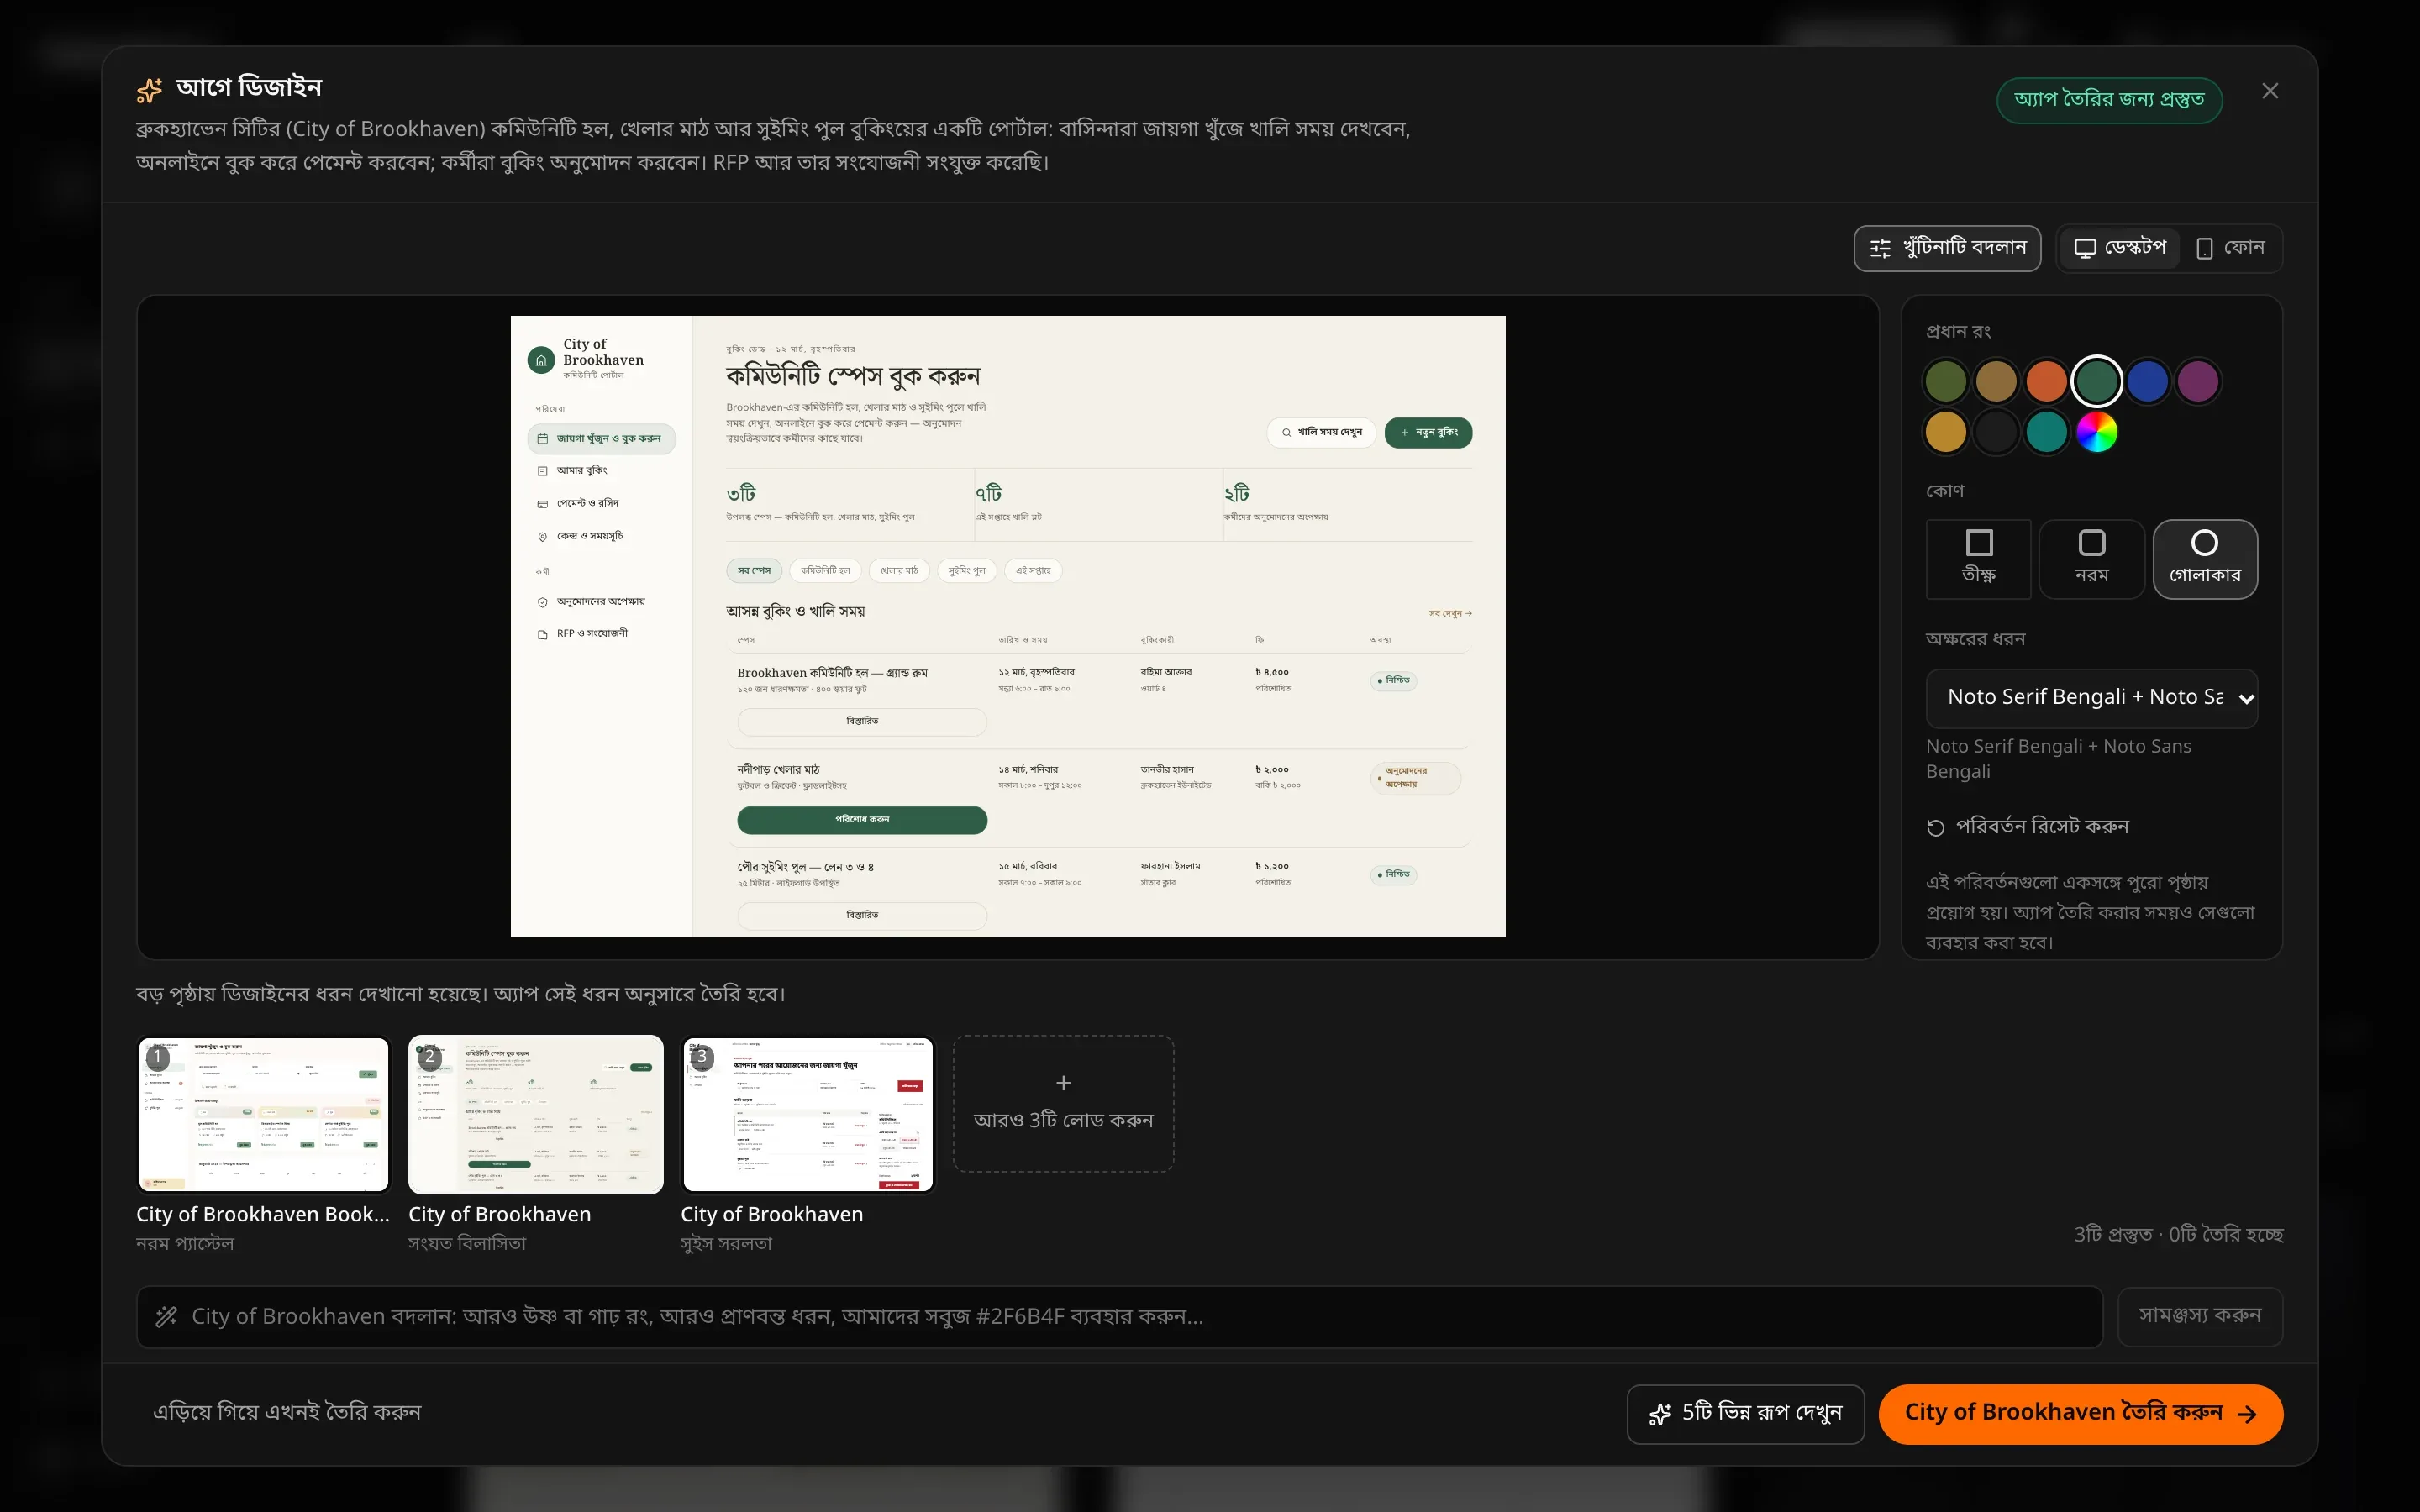2420x1512 pixels.
Task: Select thumbnail 2 সংযত বিলাসিতা design
Action: [x=536, y=1114]
